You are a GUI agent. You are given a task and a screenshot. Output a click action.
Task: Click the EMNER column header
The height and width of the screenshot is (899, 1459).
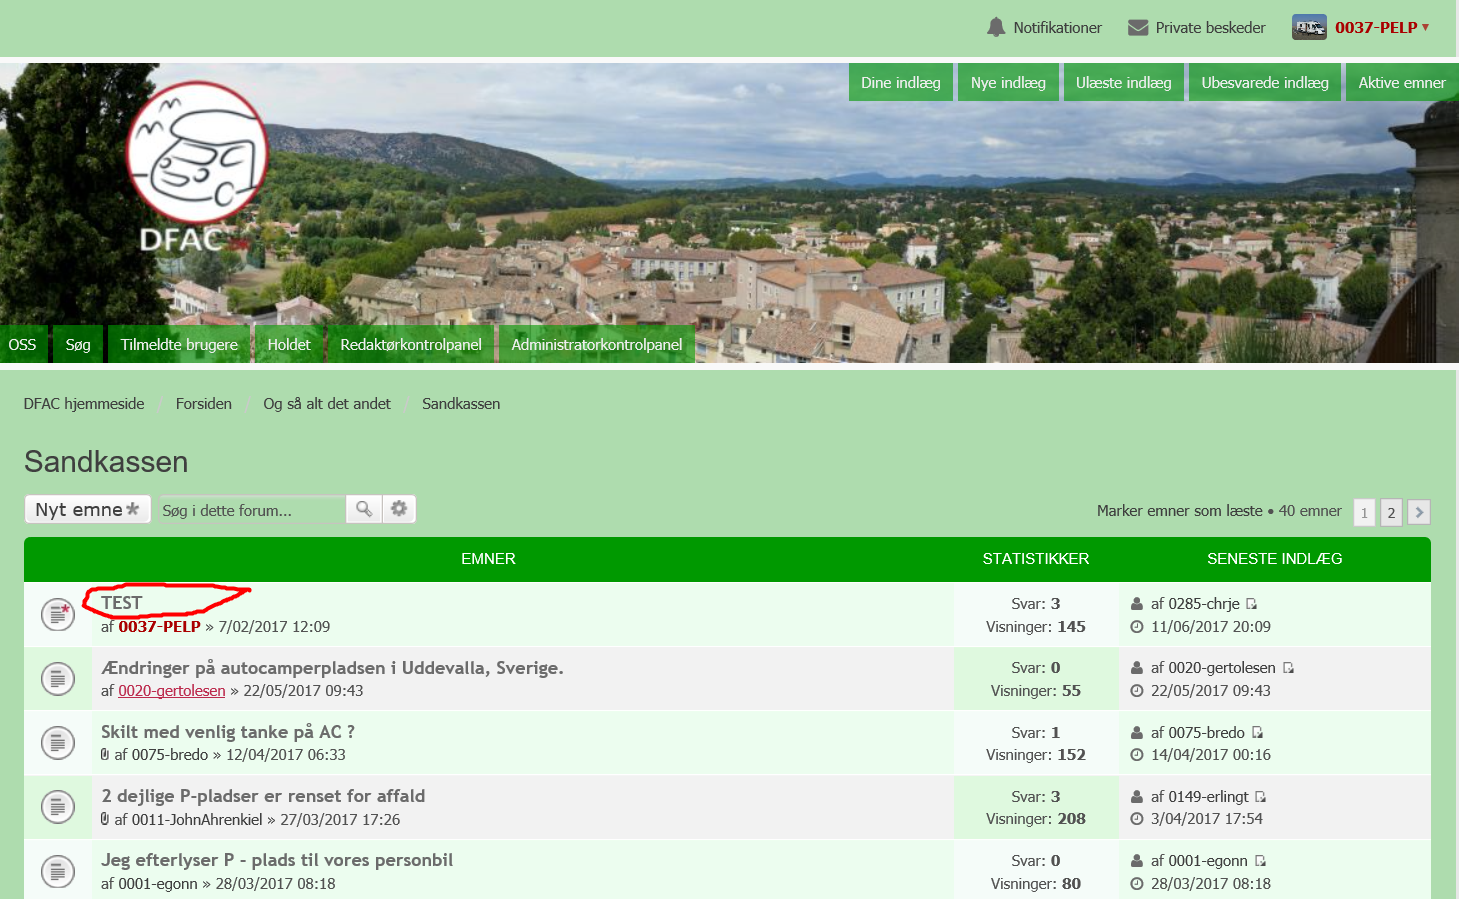[488, 559]
